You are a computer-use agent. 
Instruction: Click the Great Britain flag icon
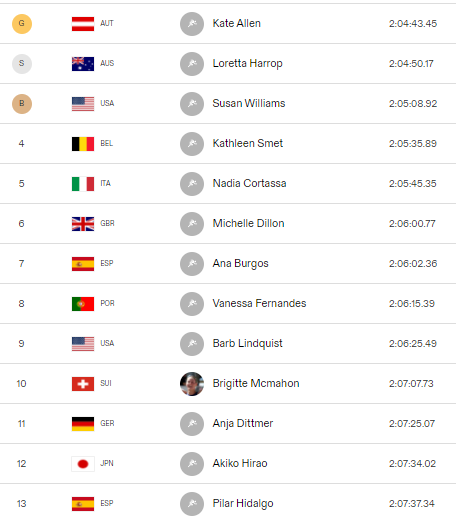click(x=83, y=224)
